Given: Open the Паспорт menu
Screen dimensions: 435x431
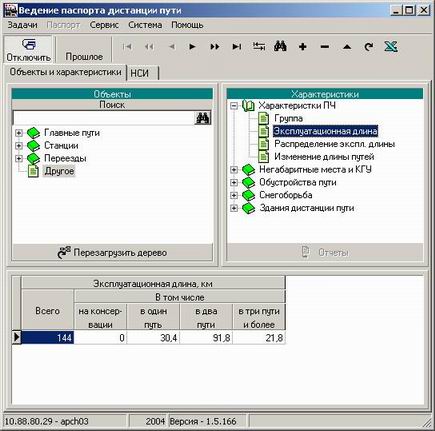Looking at the screenshot, I should pos(63,25).
